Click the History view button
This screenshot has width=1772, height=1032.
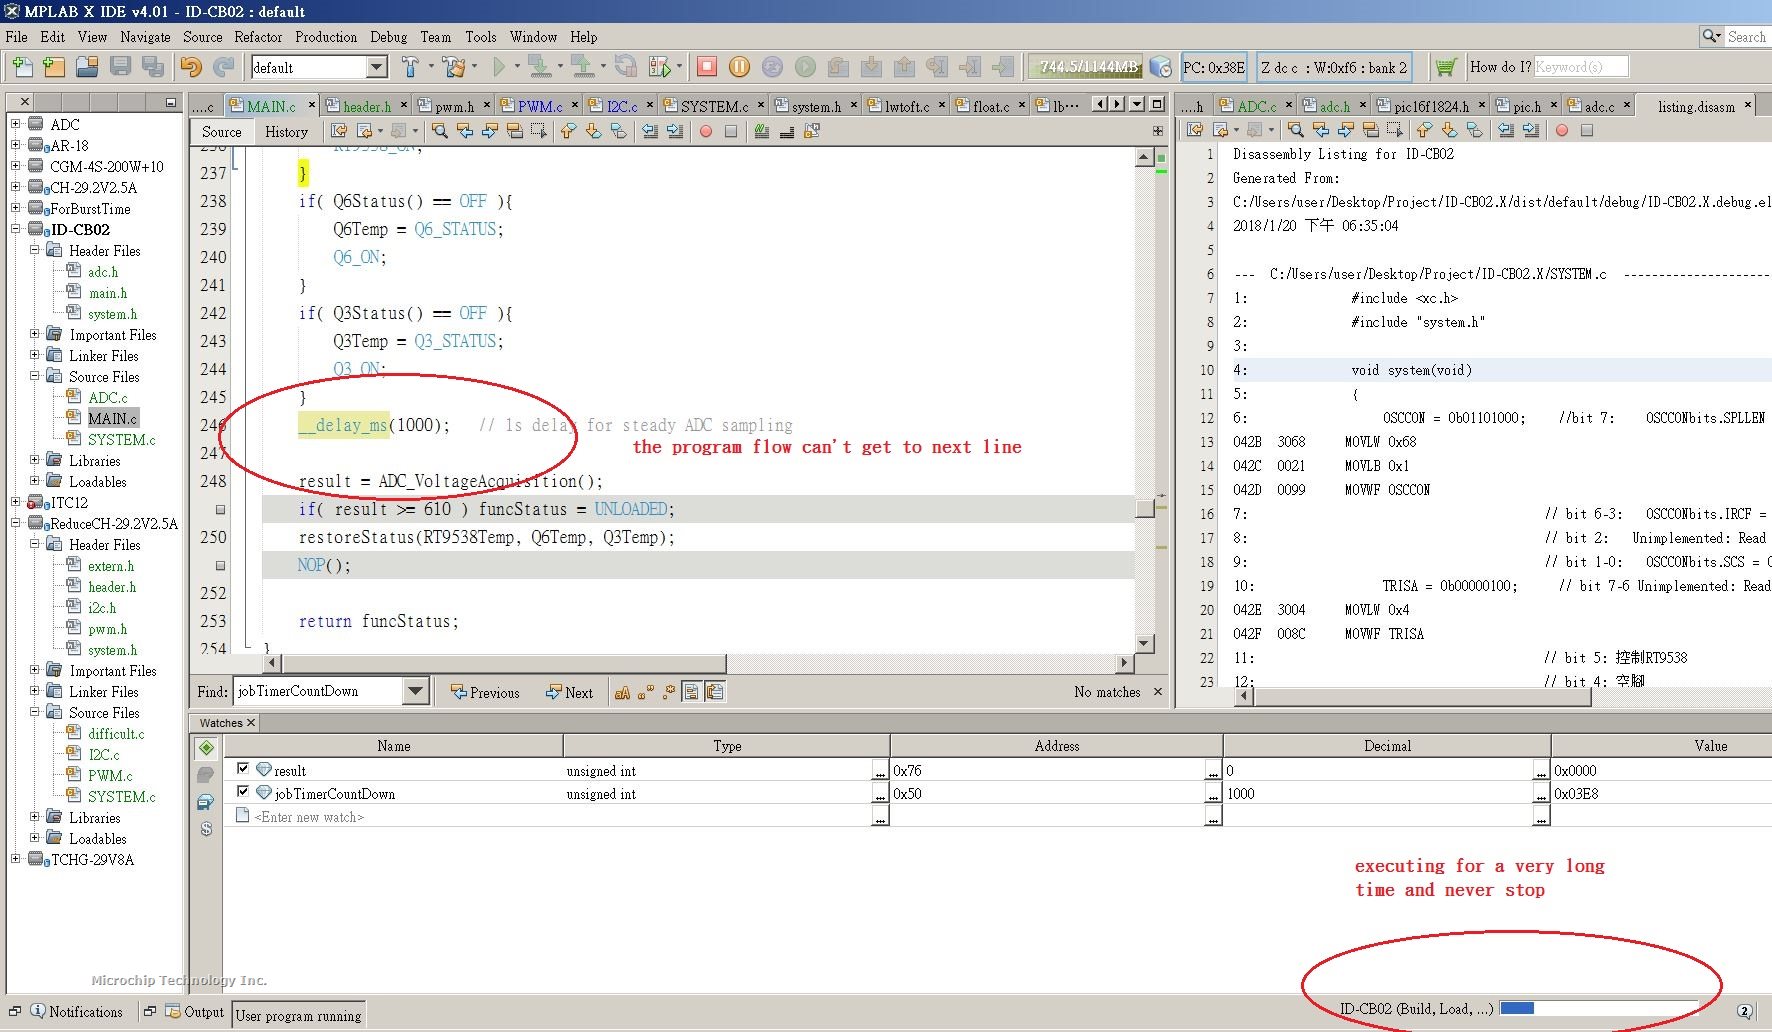click(286, 131)
